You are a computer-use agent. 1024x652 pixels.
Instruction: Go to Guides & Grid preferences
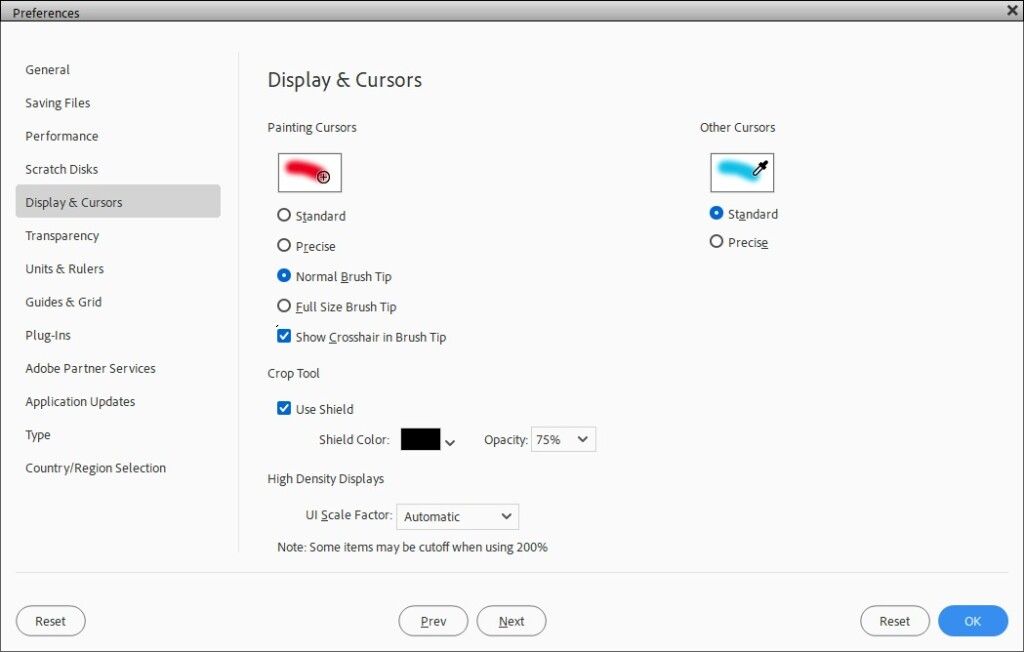click(64, 302)
